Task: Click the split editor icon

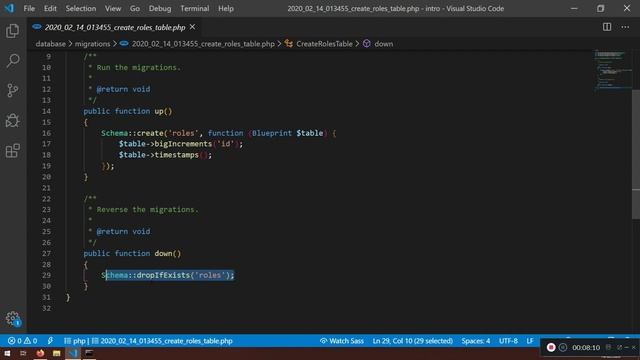Action: (x=607, y=27)
